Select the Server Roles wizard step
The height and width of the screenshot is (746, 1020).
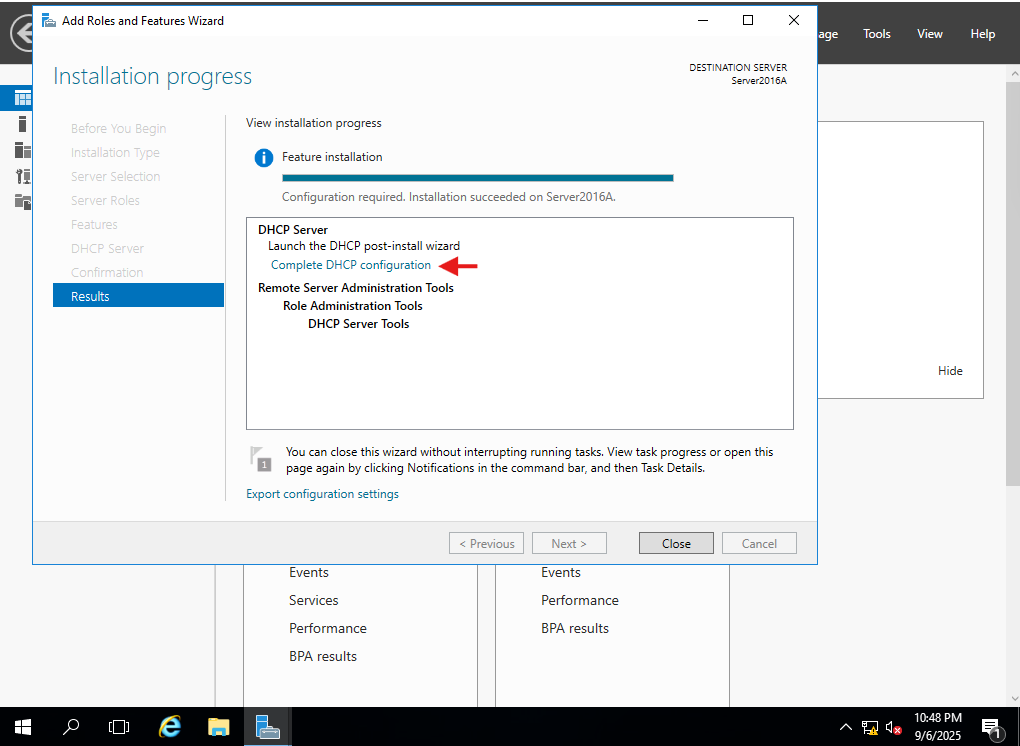click(x=105, y=200)
